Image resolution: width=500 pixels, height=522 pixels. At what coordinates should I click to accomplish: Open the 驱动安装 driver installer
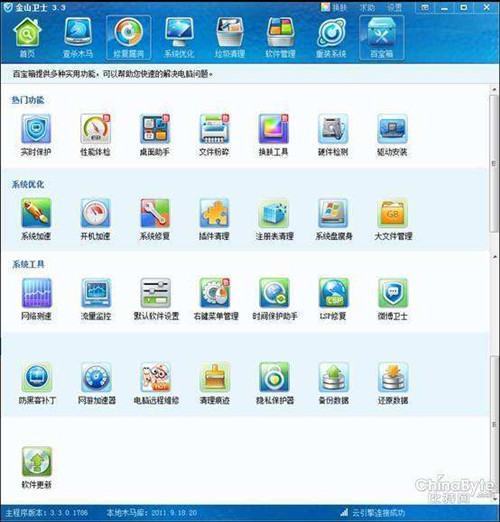pos(392,135)
